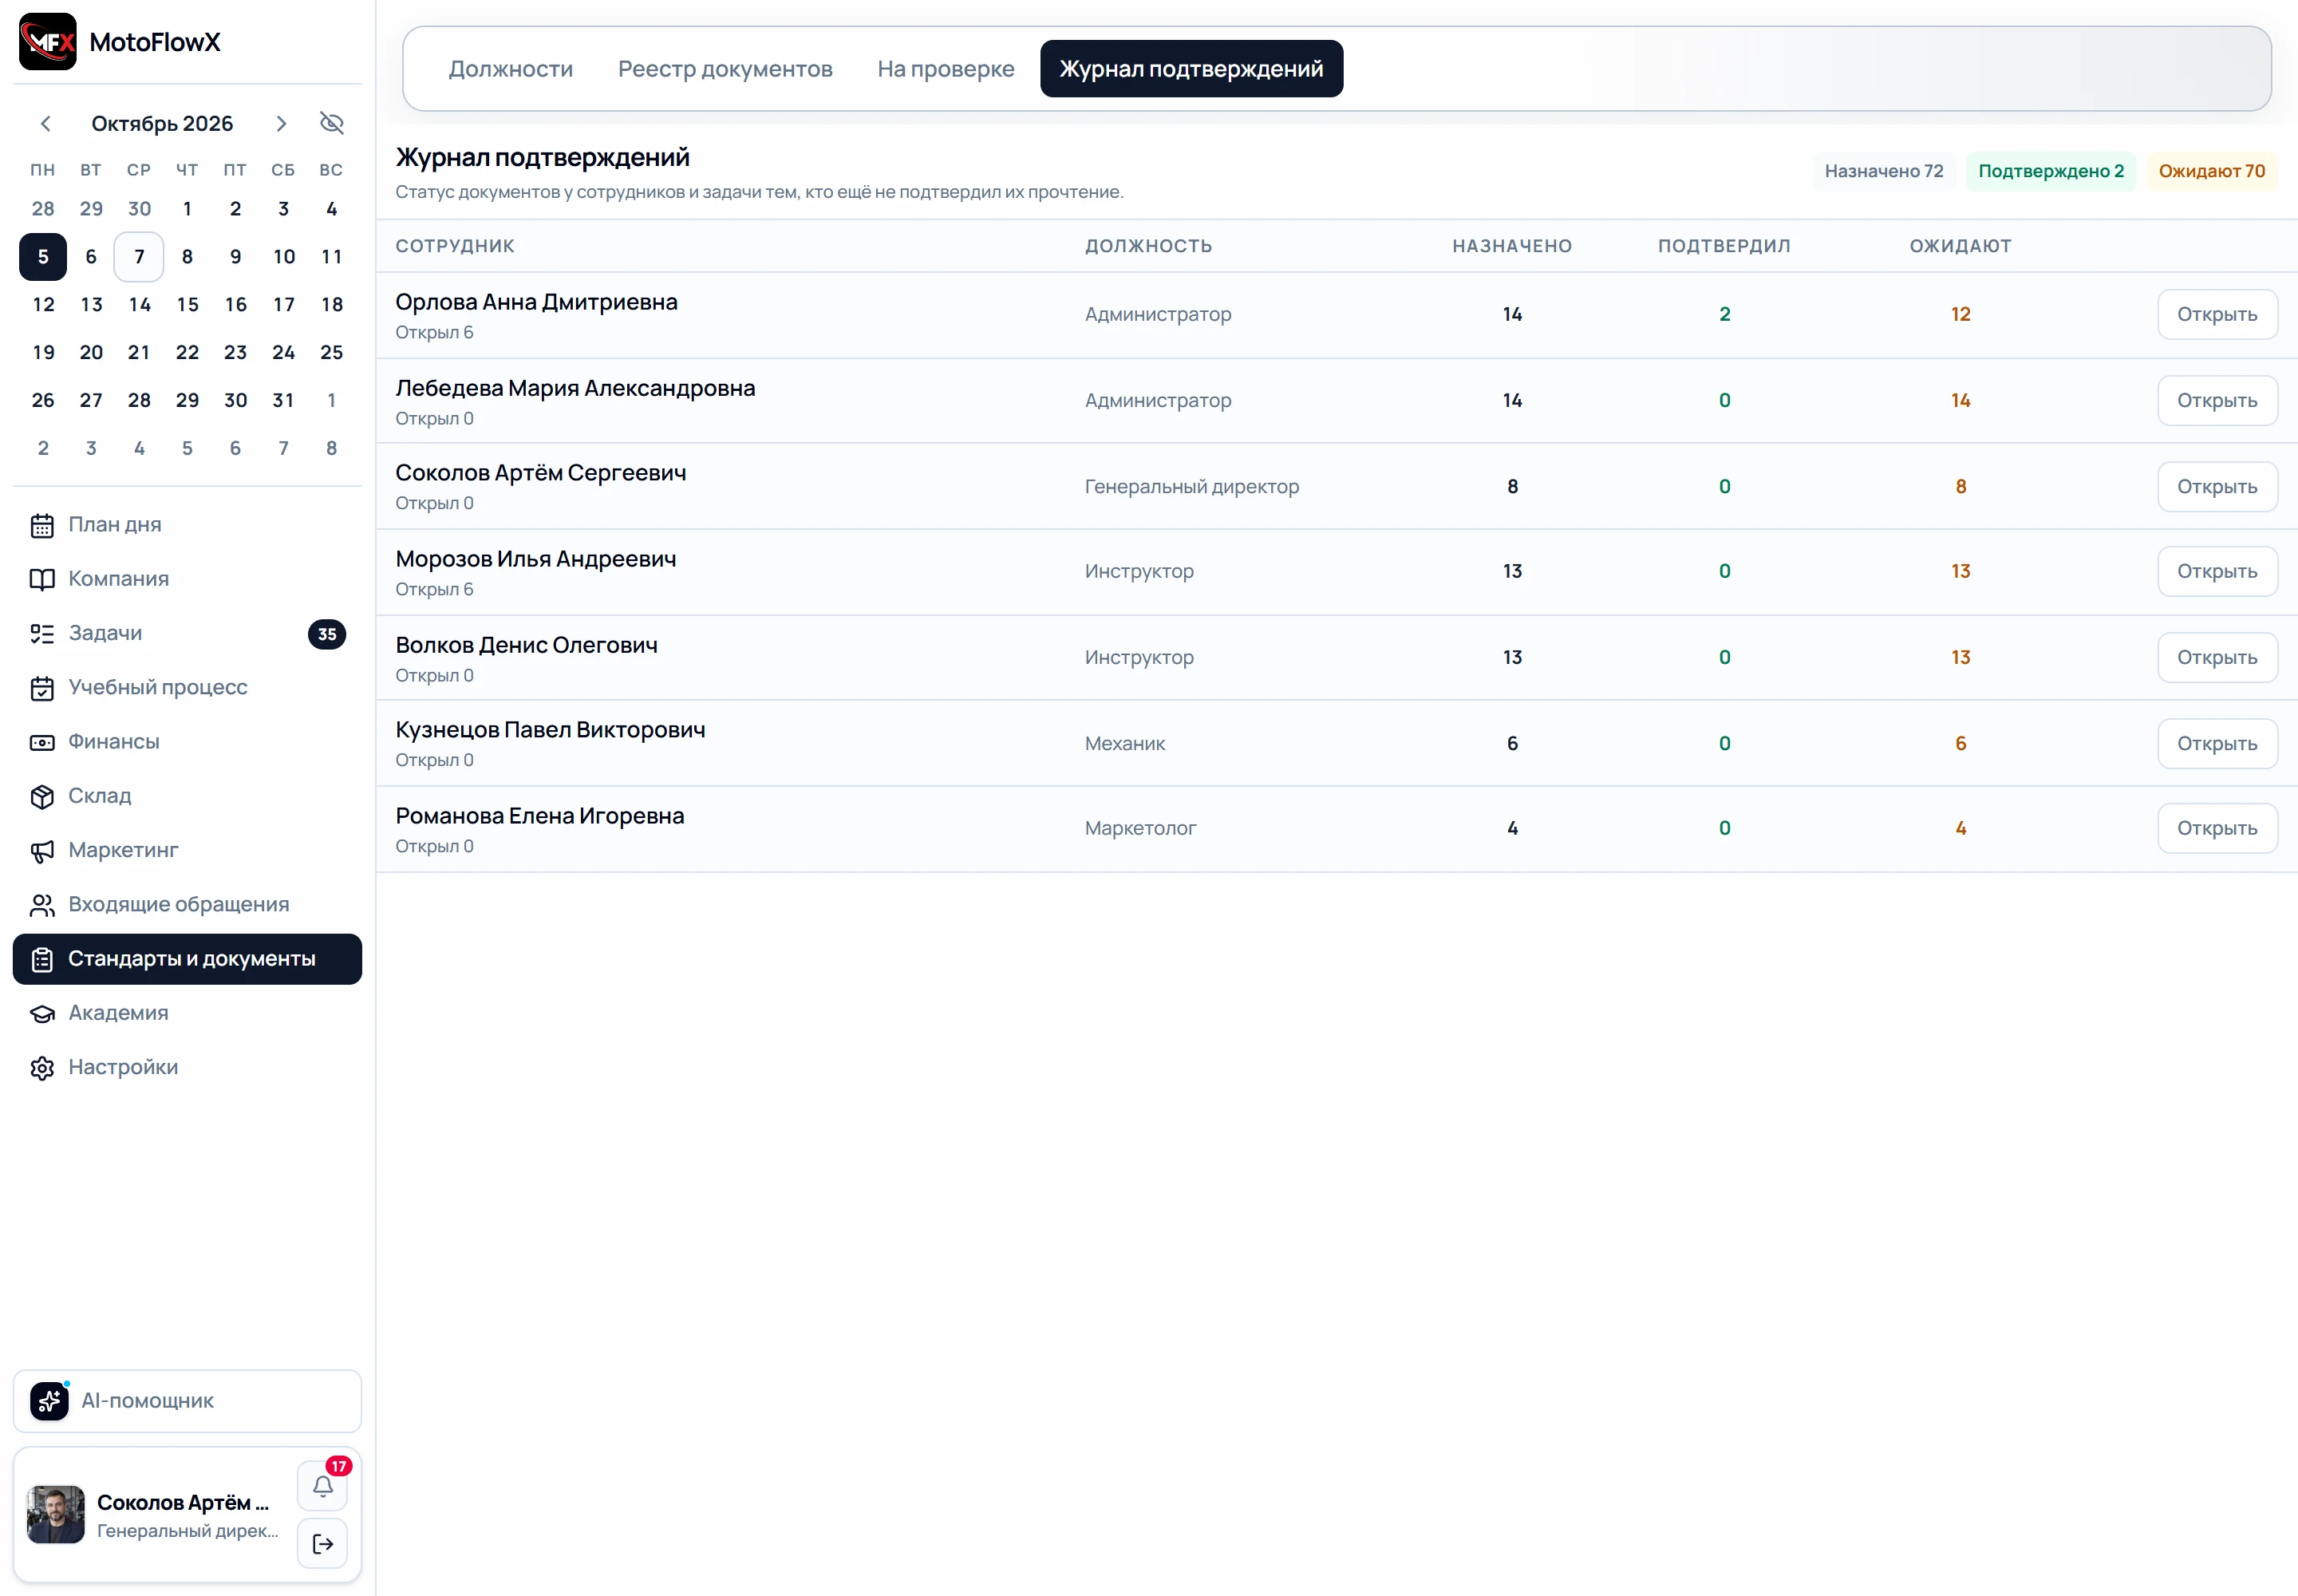Image resolution: width=2298 pixels, height=1596 pixels.
Task: Click the Ожидают 70 badge
Action: 2211,171
